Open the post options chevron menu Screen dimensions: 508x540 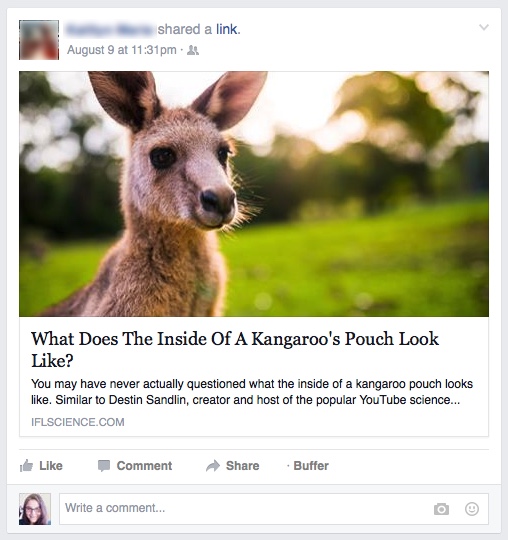484,27
